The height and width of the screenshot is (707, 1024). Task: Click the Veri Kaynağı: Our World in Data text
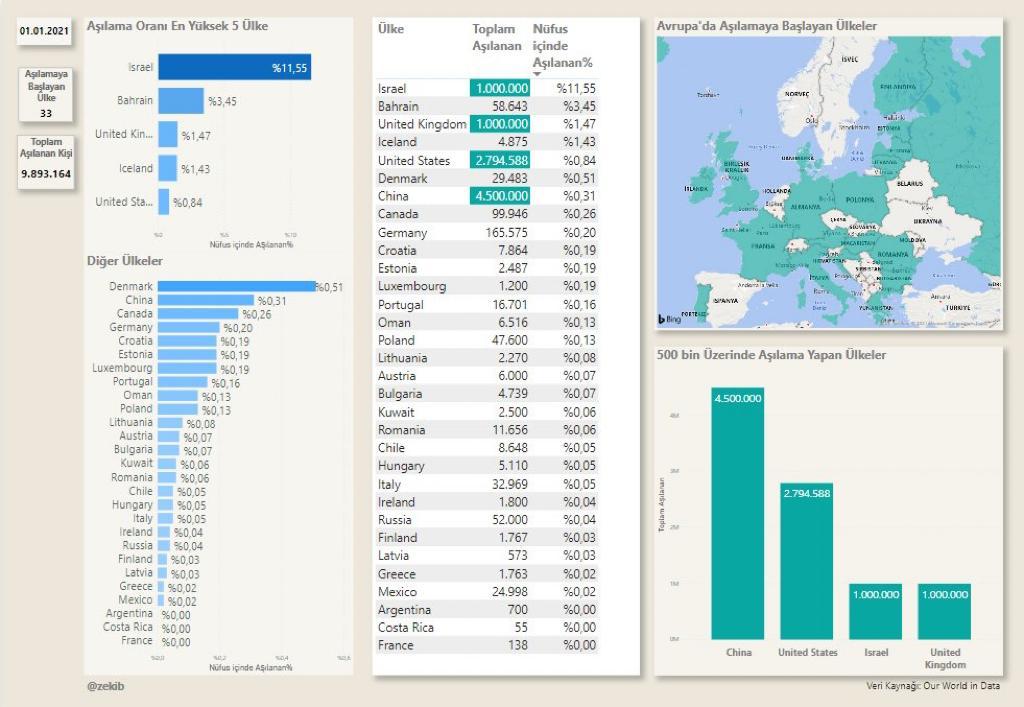click(x=932, y=686)
